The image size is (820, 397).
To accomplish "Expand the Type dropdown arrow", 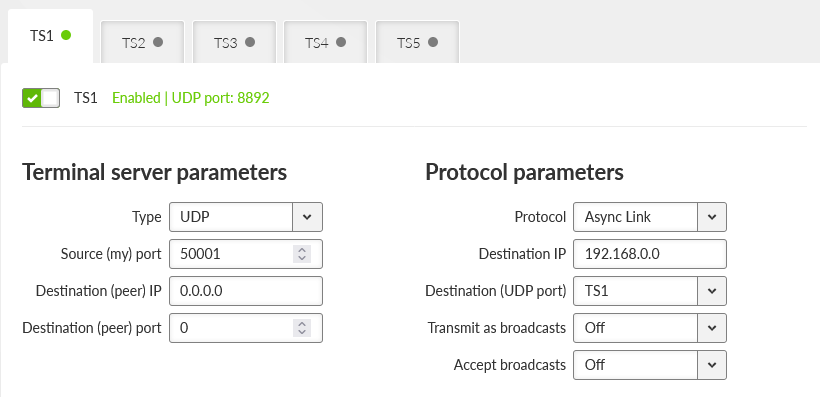I will coord(307,217).
